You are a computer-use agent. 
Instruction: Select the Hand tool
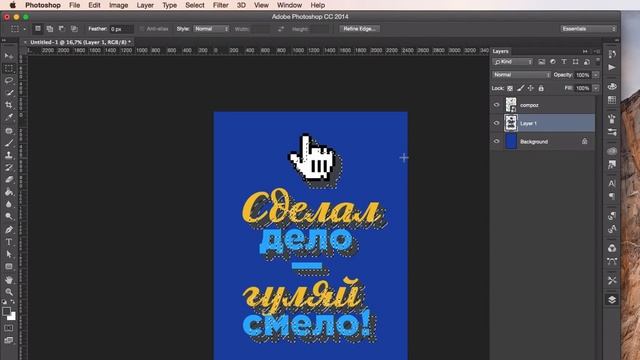coord(9,280)
